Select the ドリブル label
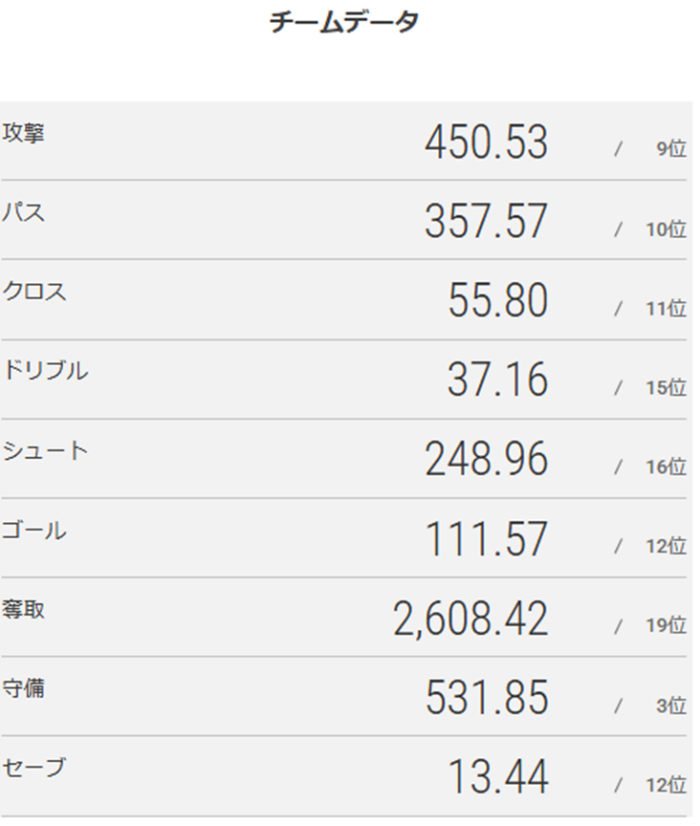This screenshot has width=700, height=826. pos(45,371)
